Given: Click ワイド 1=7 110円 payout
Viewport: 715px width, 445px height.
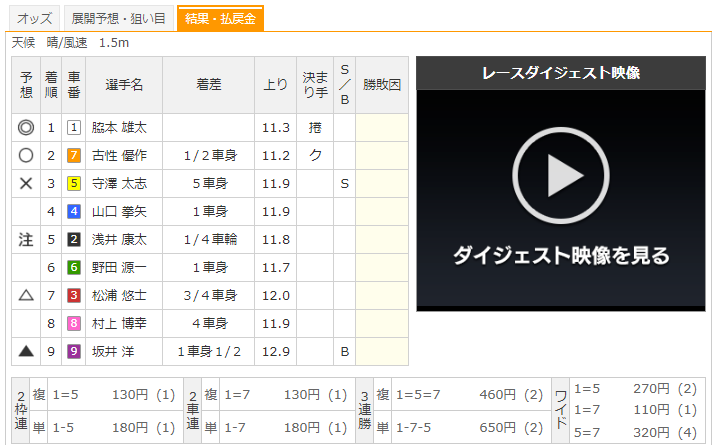Looking at the screenshot, I should point(636,410).
